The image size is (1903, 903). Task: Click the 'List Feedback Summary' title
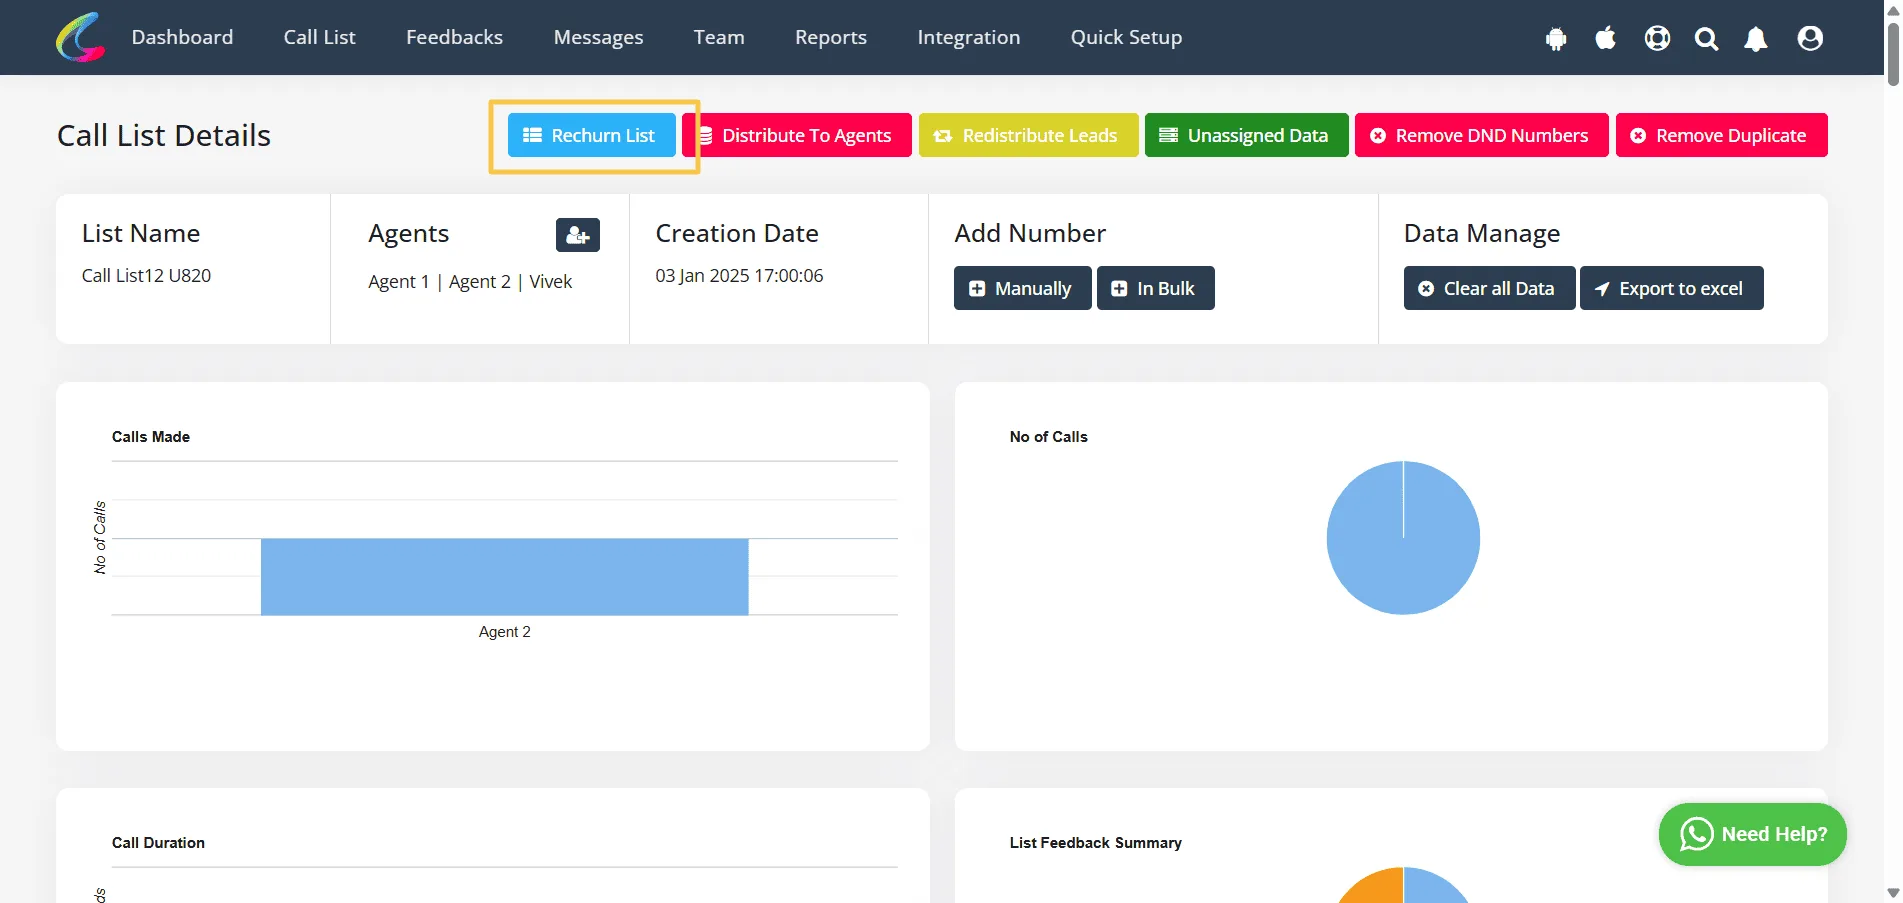(1095, 843)
